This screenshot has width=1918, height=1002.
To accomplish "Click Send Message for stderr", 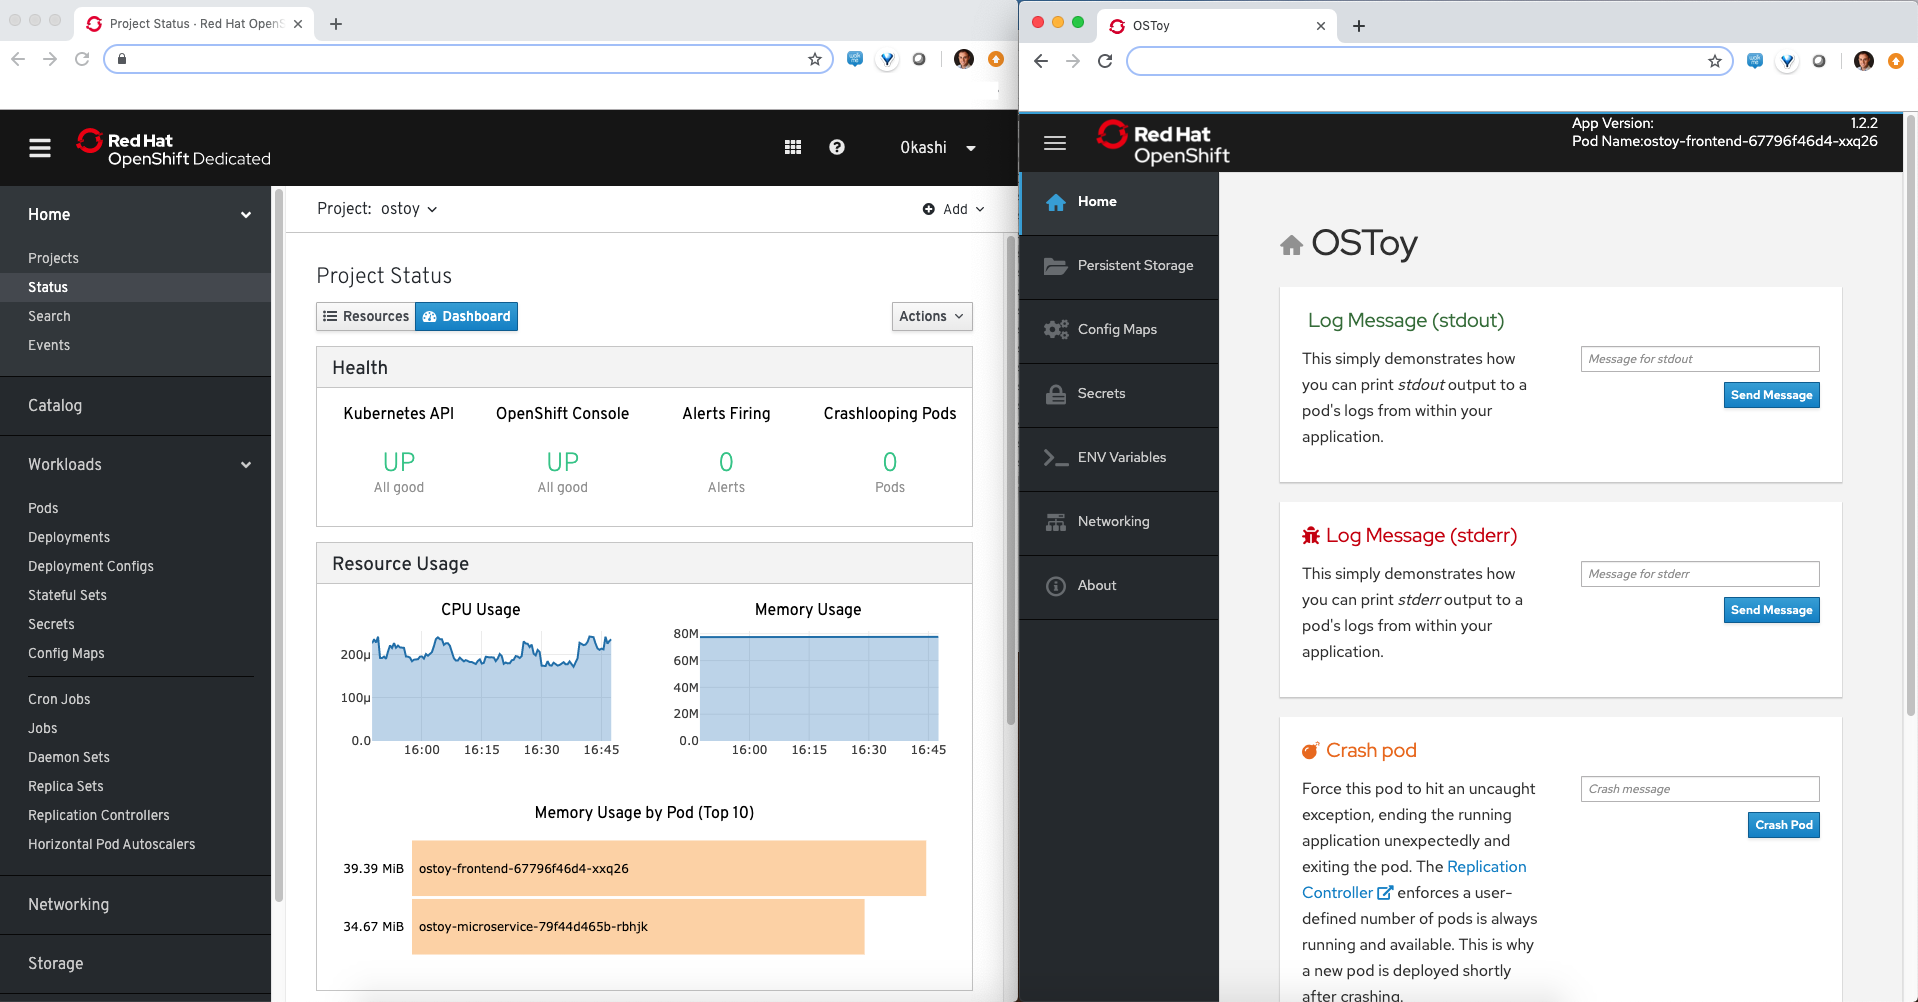I will click(x=1772, y=610).
